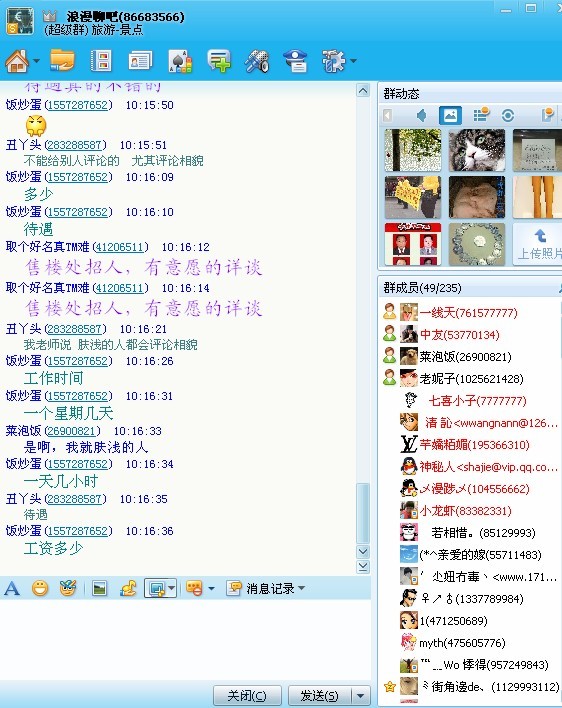
Task: Open 消息记录 message history
Action: pyautogui.click(x=260, y=588)
